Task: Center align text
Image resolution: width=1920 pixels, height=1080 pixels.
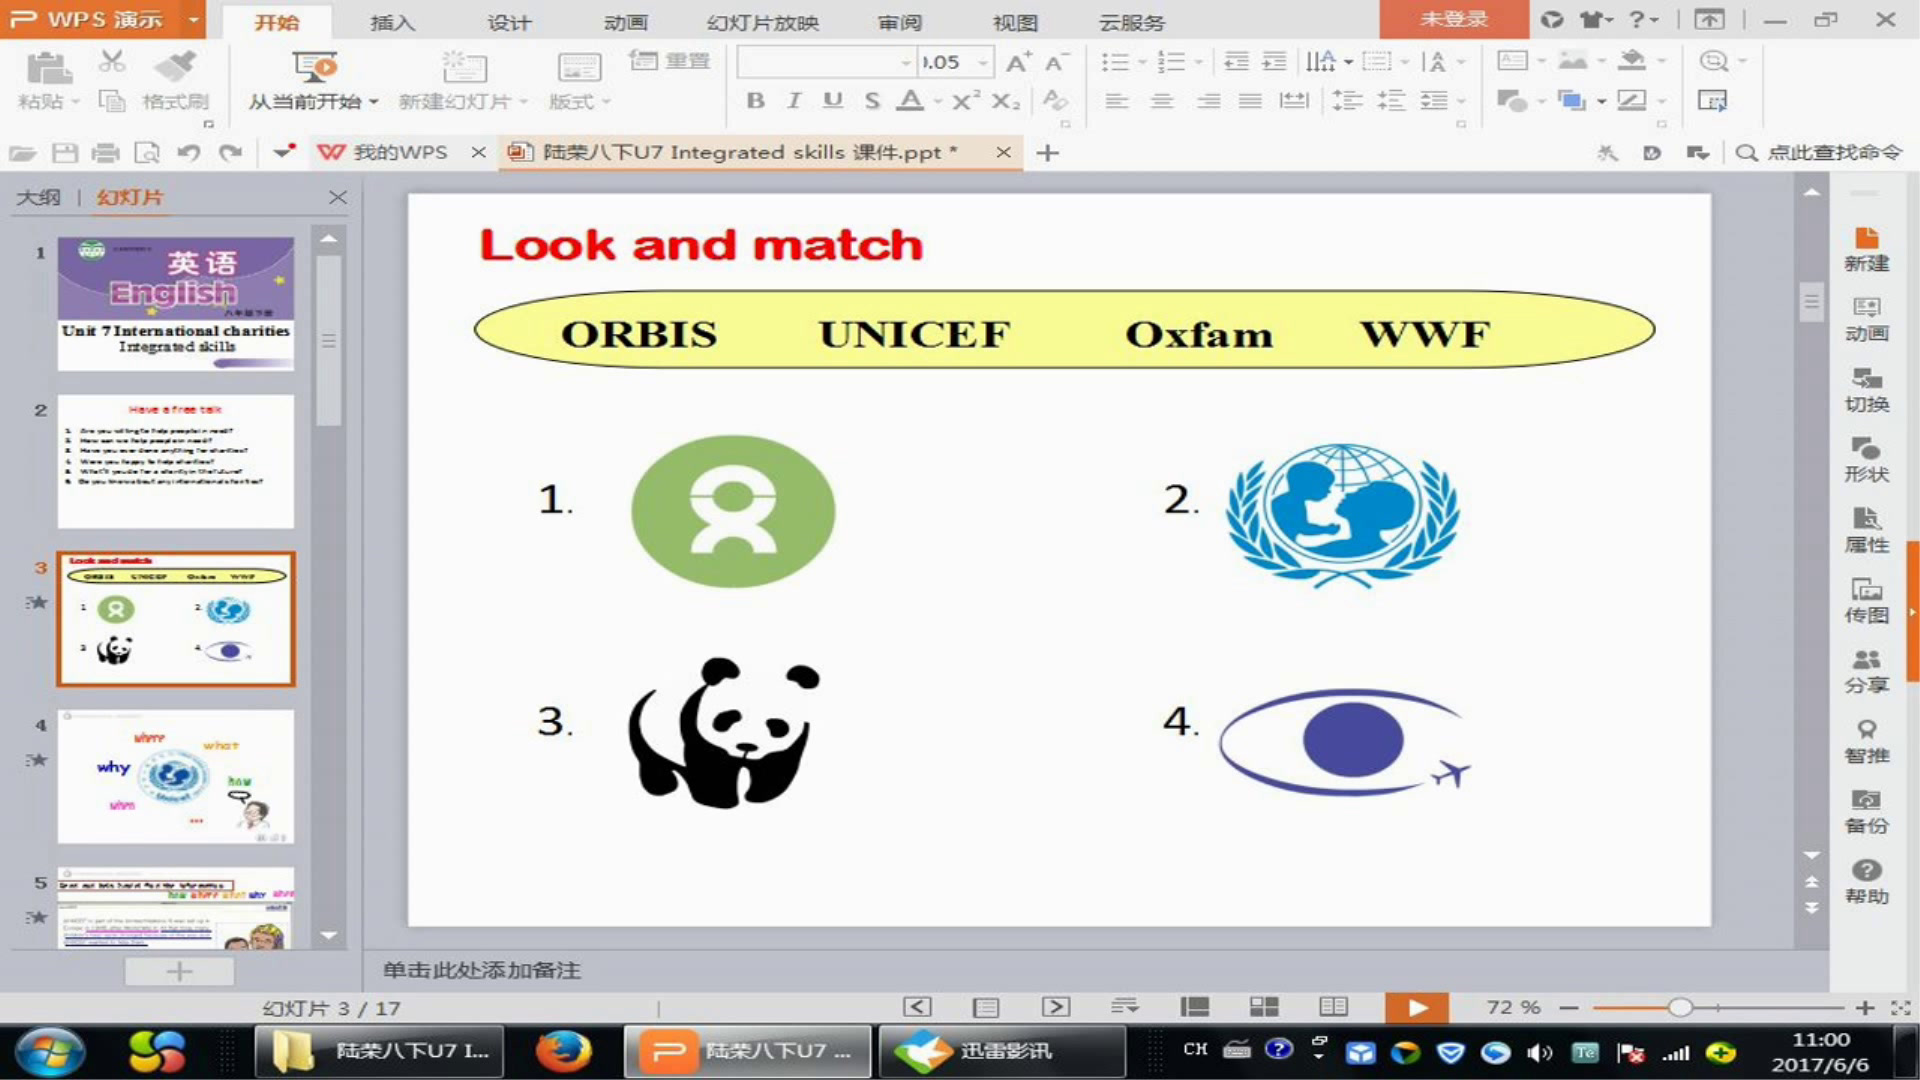Action: click(x=1162, y=100)
